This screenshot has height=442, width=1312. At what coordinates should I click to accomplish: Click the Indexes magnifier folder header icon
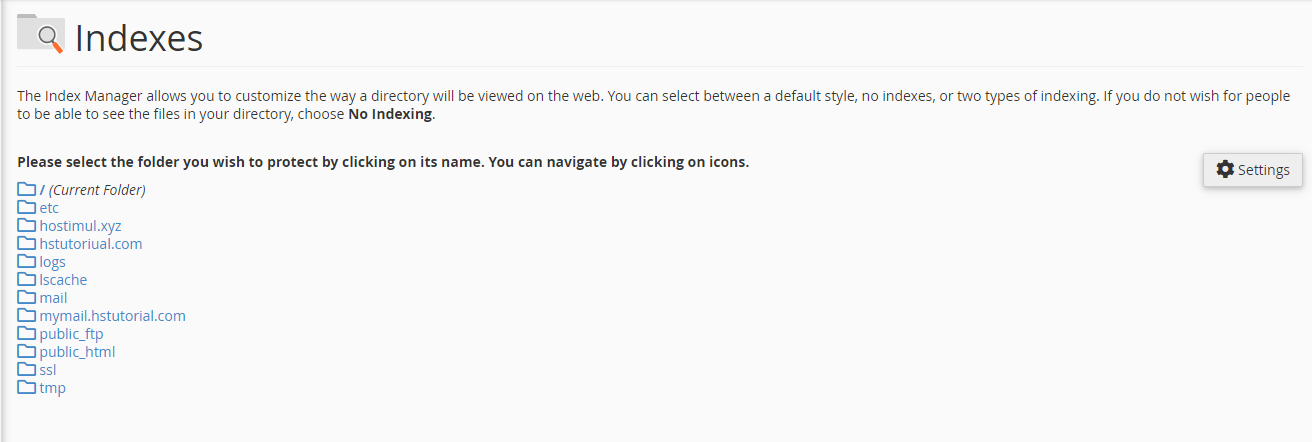[41, 33]
